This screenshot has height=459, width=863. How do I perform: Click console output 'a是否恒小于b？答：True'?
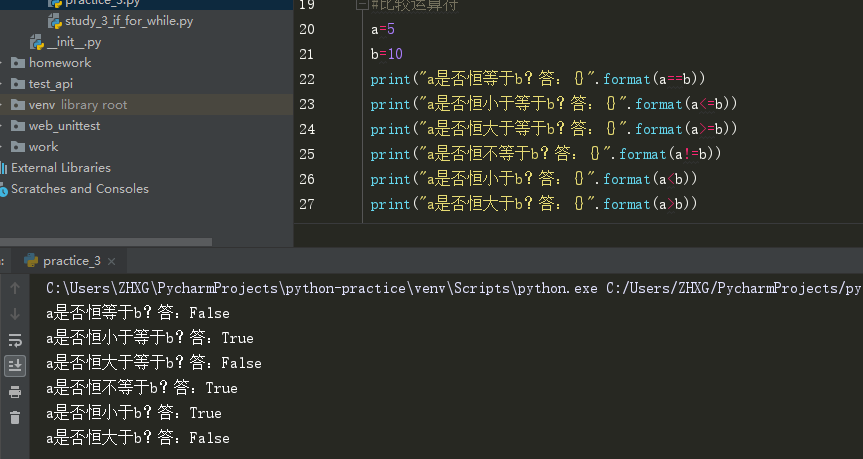tap(134, 413)
